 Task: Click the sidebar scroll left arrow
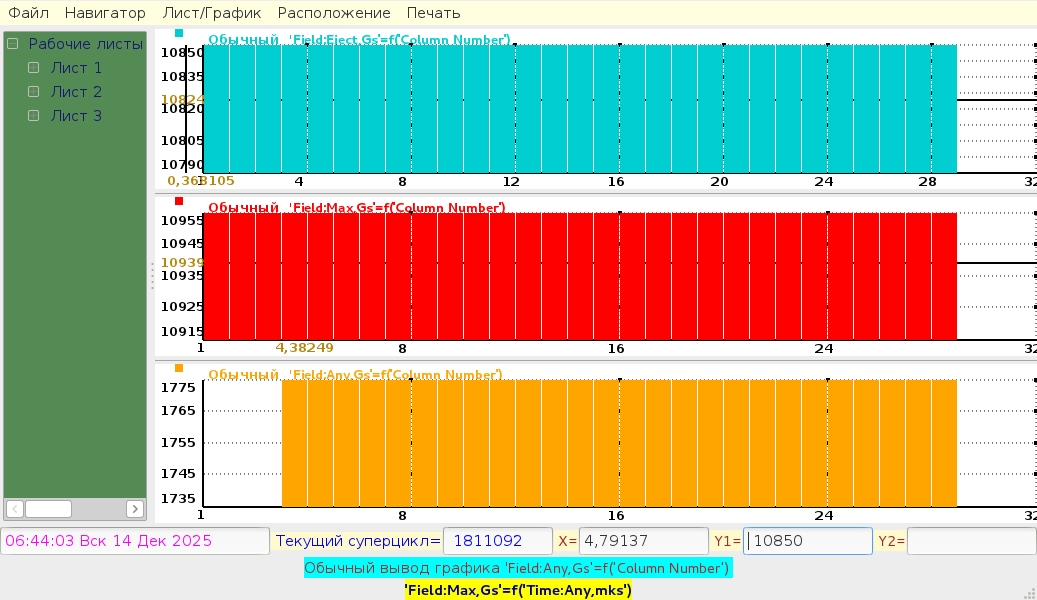click(14, 509)
